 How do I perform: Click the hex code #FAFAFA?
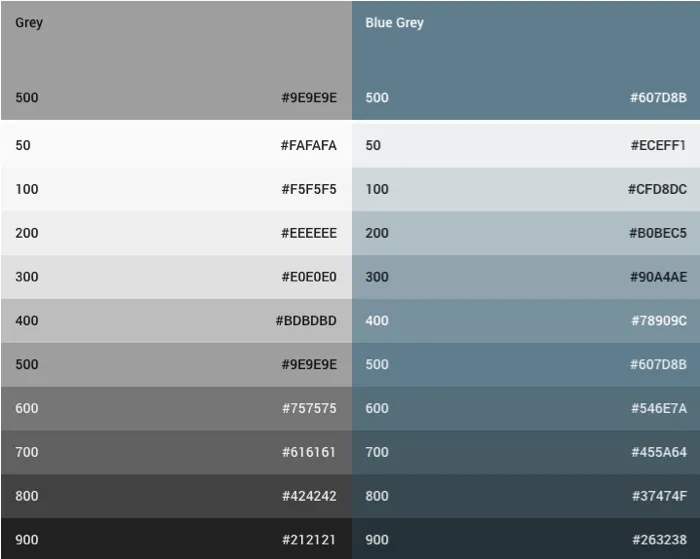pos(308,146)
